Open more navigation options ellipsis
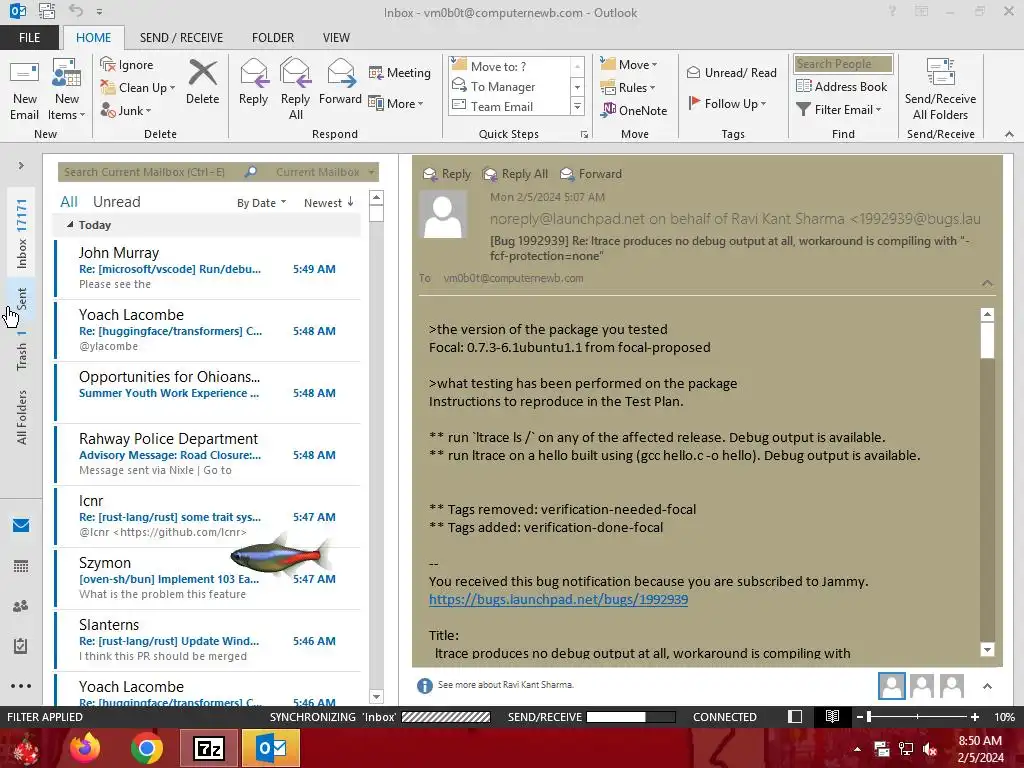 point(21,686)
